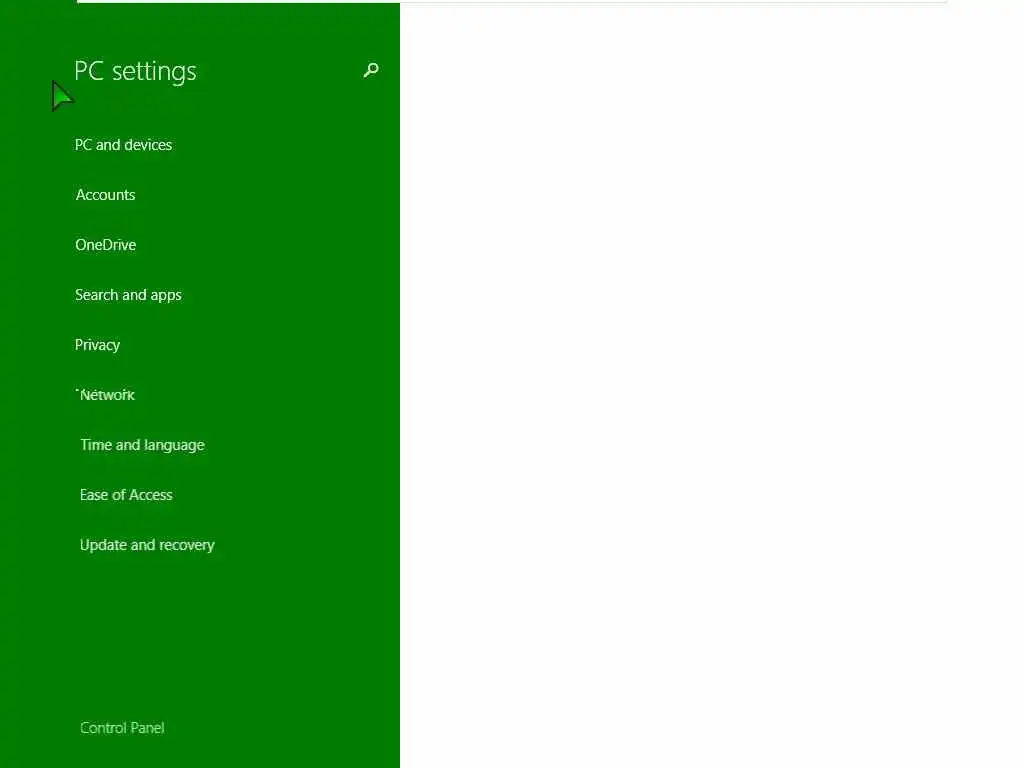Go to OneDrive settings
The image size is (1024, 768).
tap(106, 245)
